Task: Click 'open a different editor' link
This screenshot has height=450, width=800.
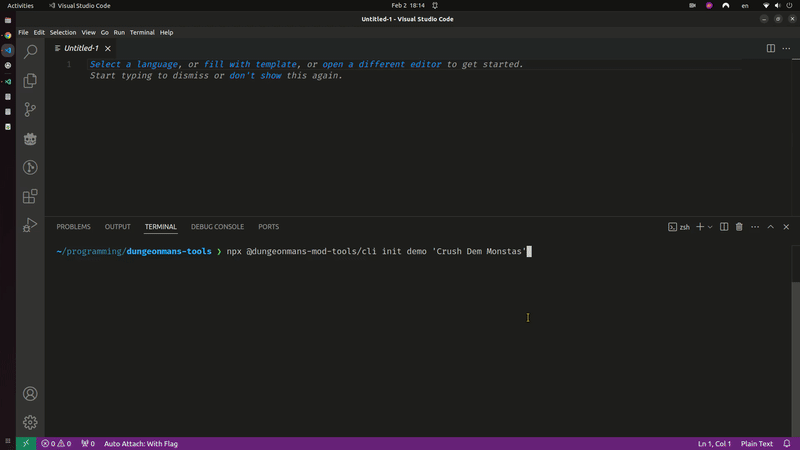Action: (x=382, y=64)
